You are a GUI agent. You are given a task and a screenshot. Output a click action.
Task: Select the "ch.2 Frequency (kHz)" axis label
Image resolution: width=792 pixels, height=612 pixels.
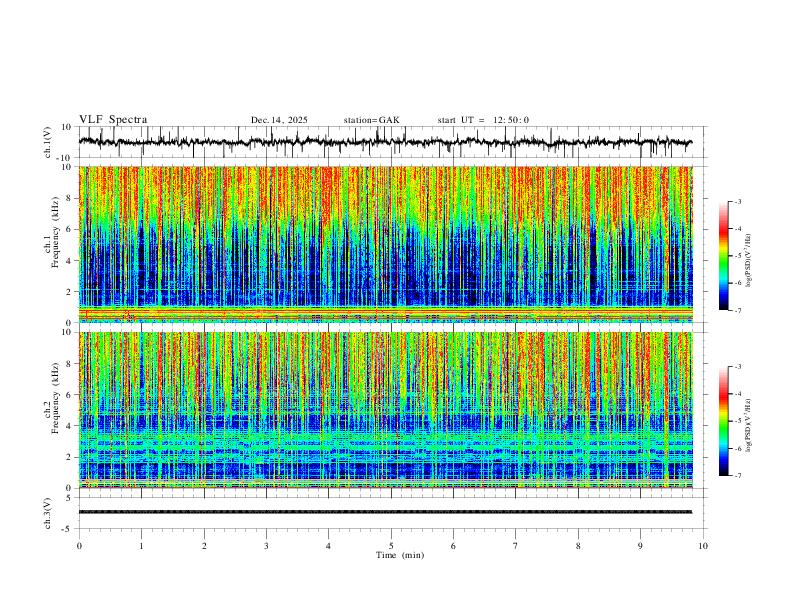tap(52, 397)
